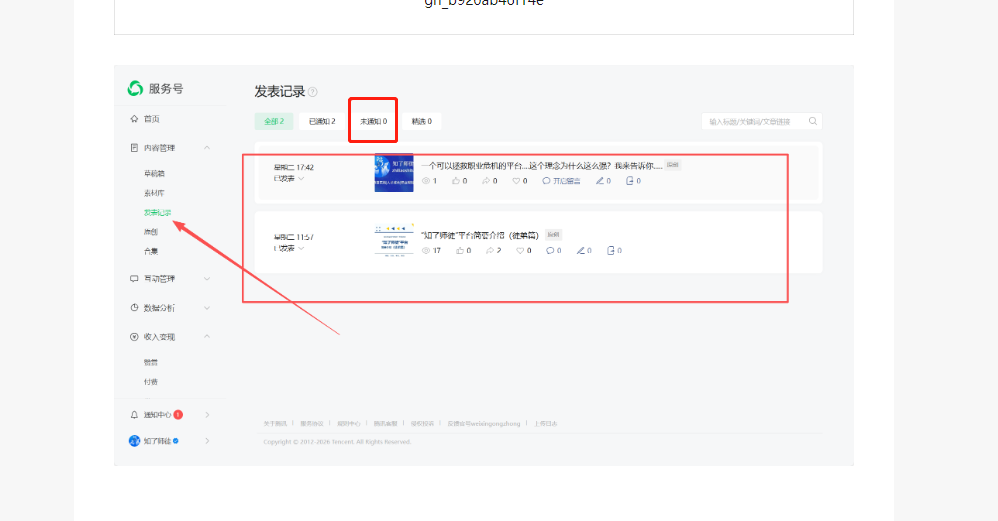The image size is (998, 521).
Task: Click the thumbs-up icon of the 17:42 article
Action: (x=456, y=181)
